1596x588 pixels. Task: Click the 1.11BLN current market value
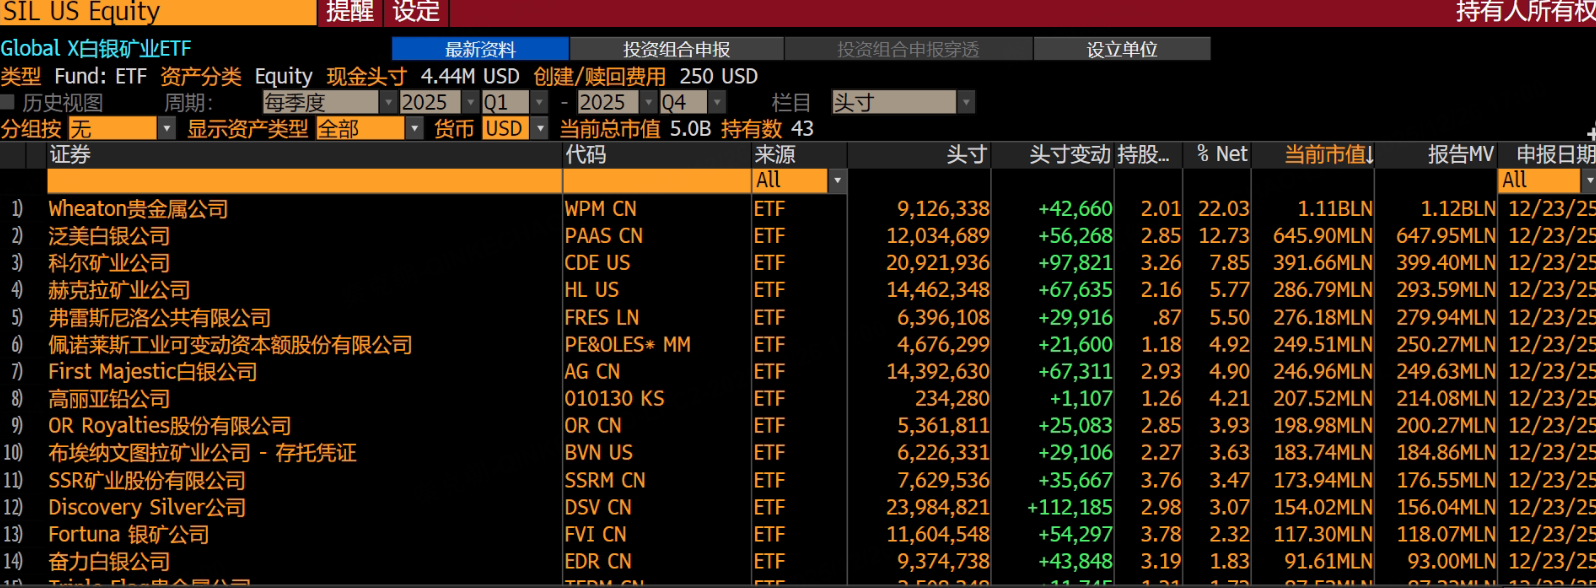tap(1335, 209)
